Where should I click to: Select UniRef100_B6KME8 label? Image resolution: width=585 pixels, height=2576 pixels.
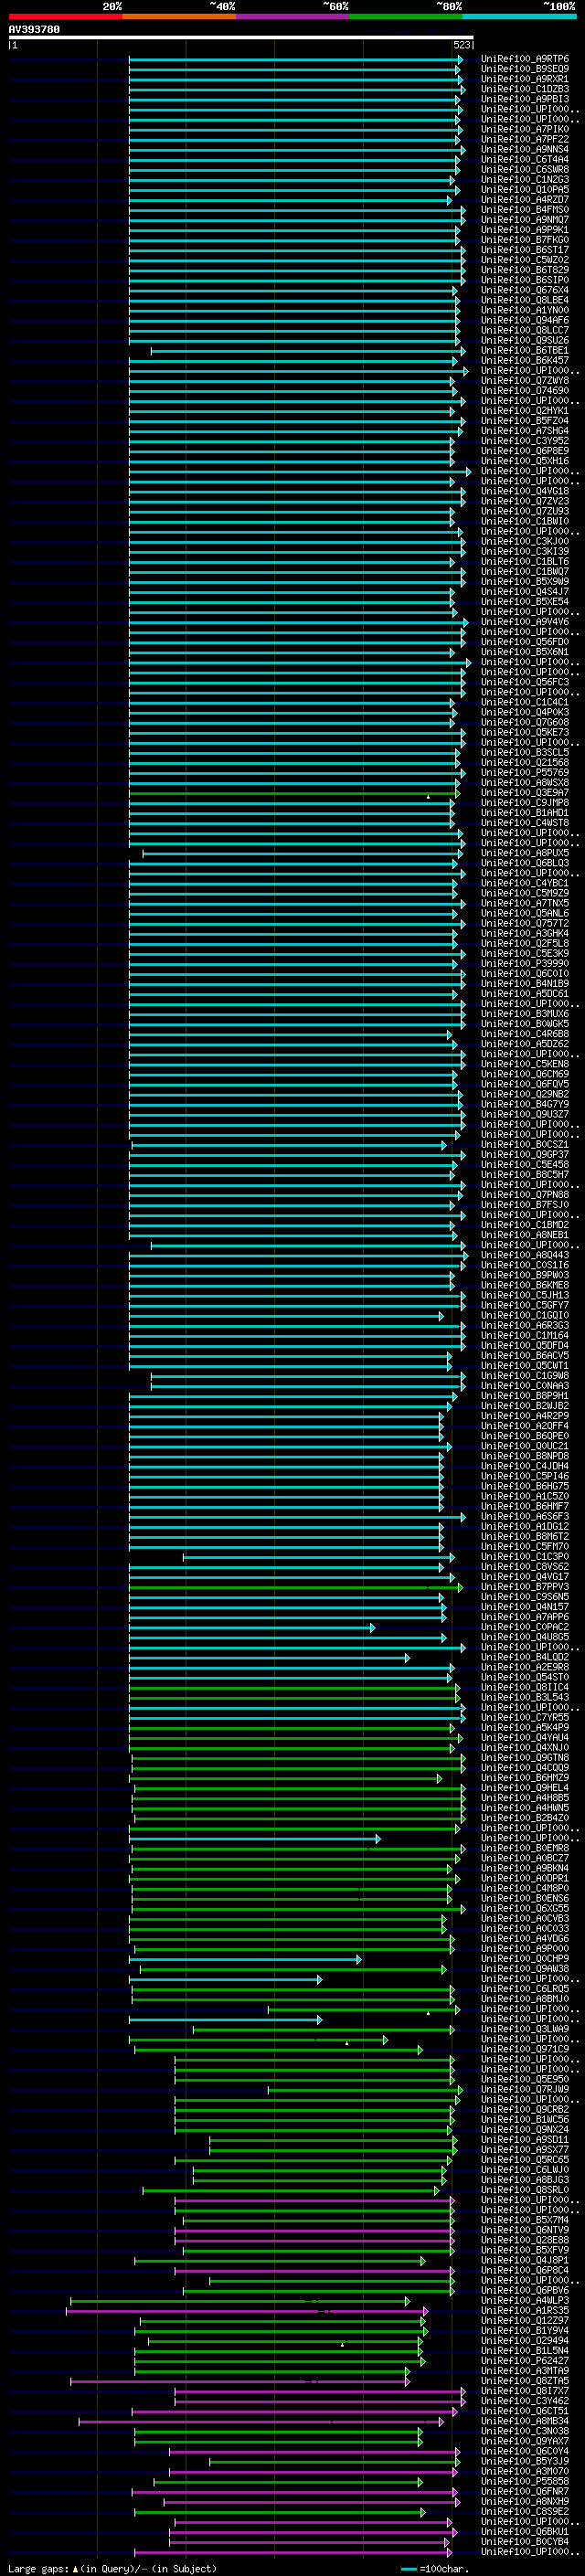[x=525, y=1285]
